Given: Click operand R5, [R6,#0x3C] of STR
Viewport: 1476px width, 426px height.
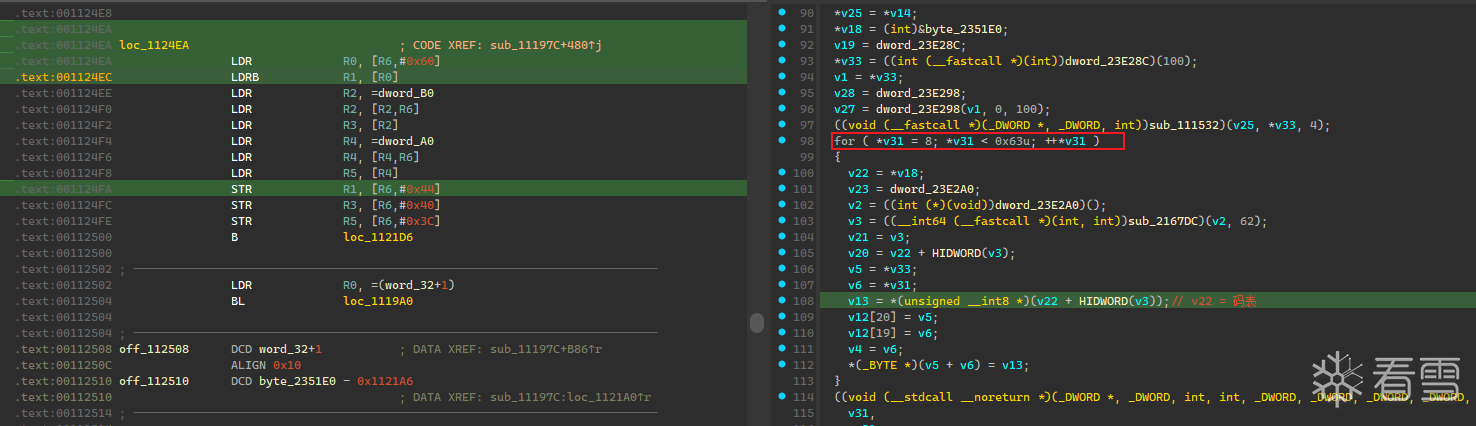Looking at the screenshot, I should 391,221.
